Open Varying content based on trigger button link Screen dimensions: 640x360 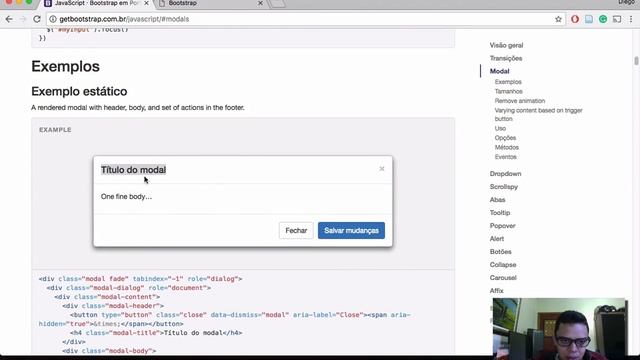pos(538,115)
